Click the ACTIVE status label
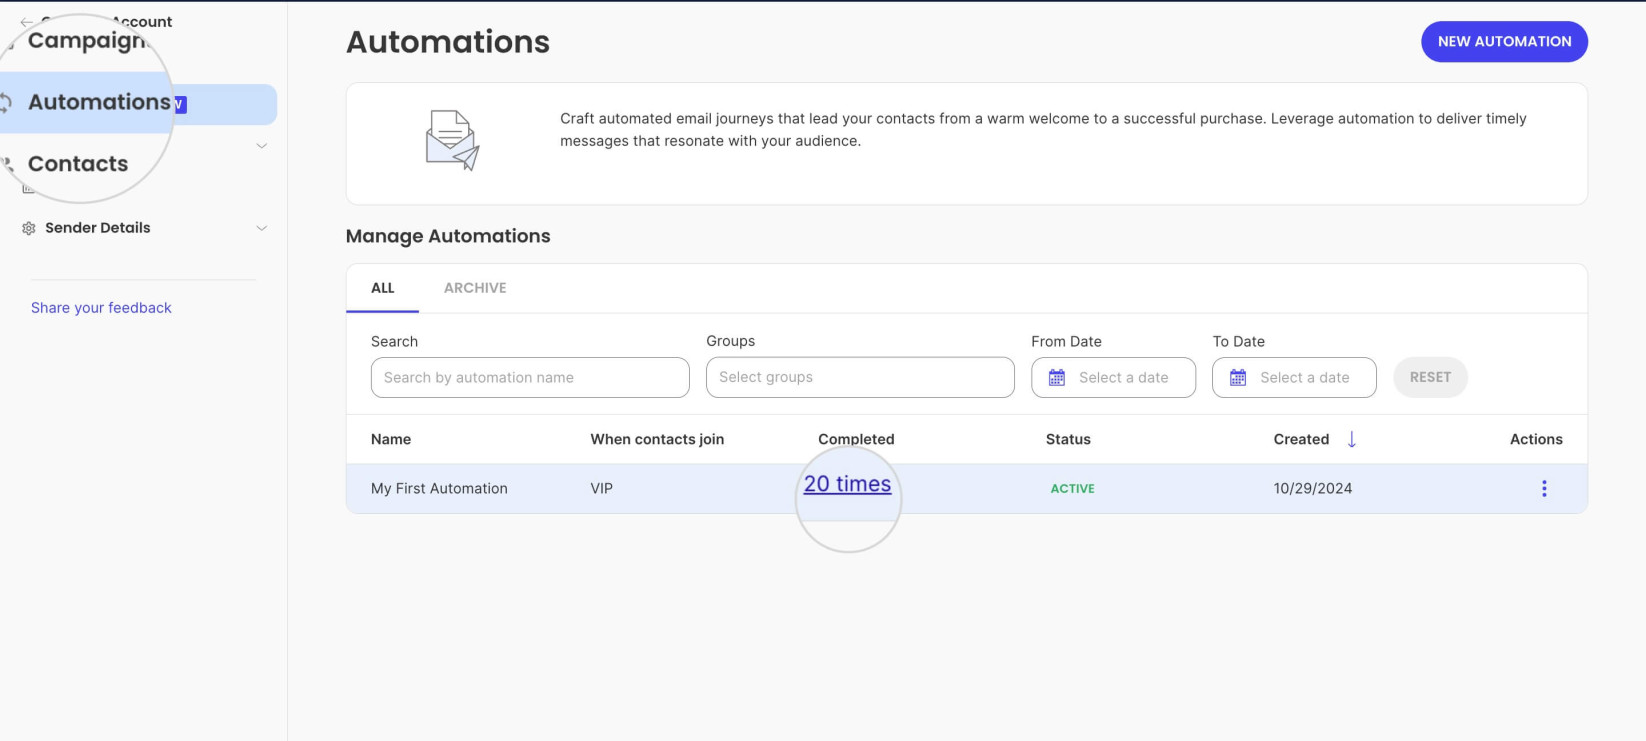1646x741 pixels. click(x=1072, y=488)
